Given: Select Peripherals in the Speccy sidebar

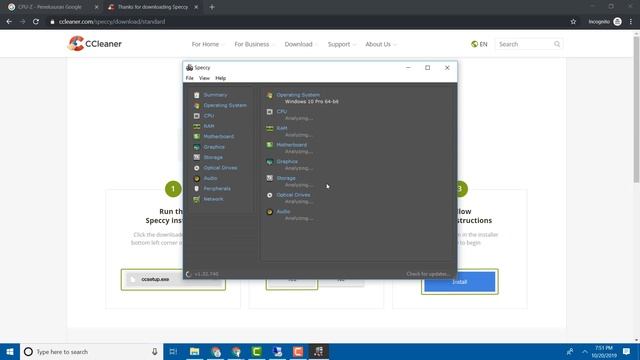Looking at the screenshot, I should click(217, 189).
